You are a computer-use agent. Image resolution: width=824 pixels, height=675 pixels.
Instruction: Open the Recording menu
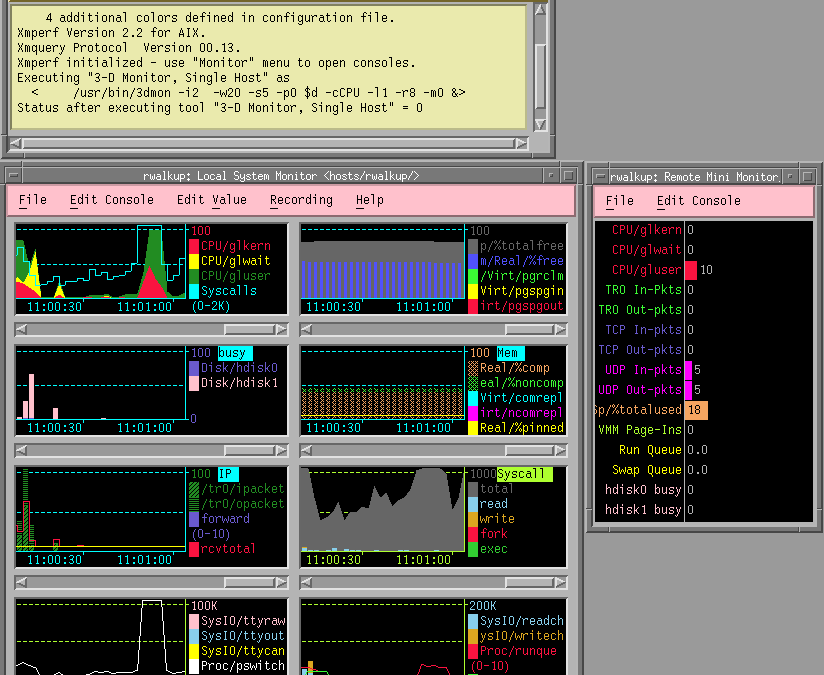pyautogui.click(x=301, y=200)
